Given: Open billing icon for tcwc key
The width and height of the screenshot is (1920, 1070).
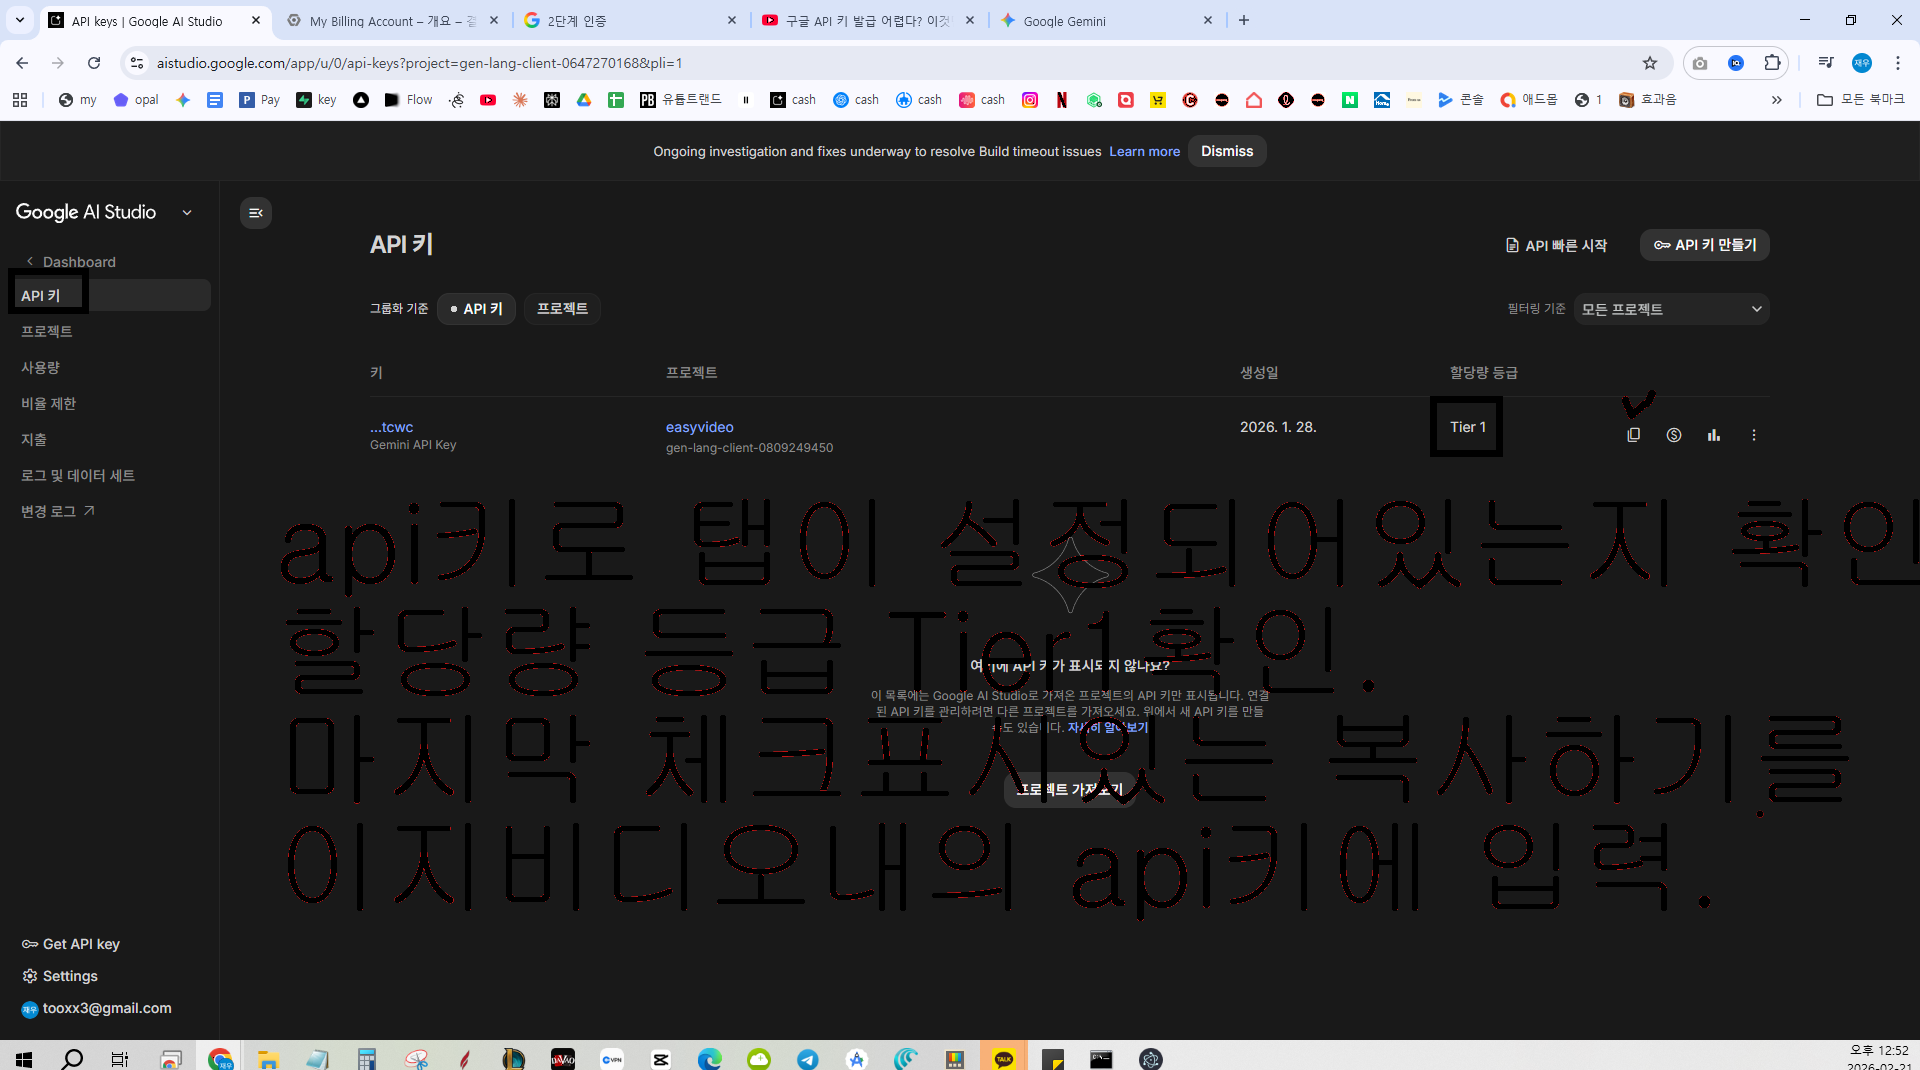Looking at the screenshot, I should click(x=1673, y=435).
